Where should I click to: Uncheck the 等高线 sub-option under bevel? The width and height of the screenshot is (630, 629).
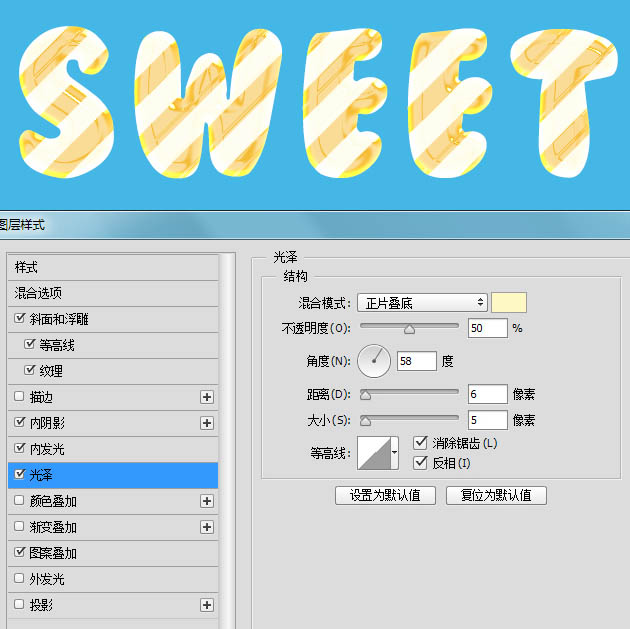pos(29,344)
